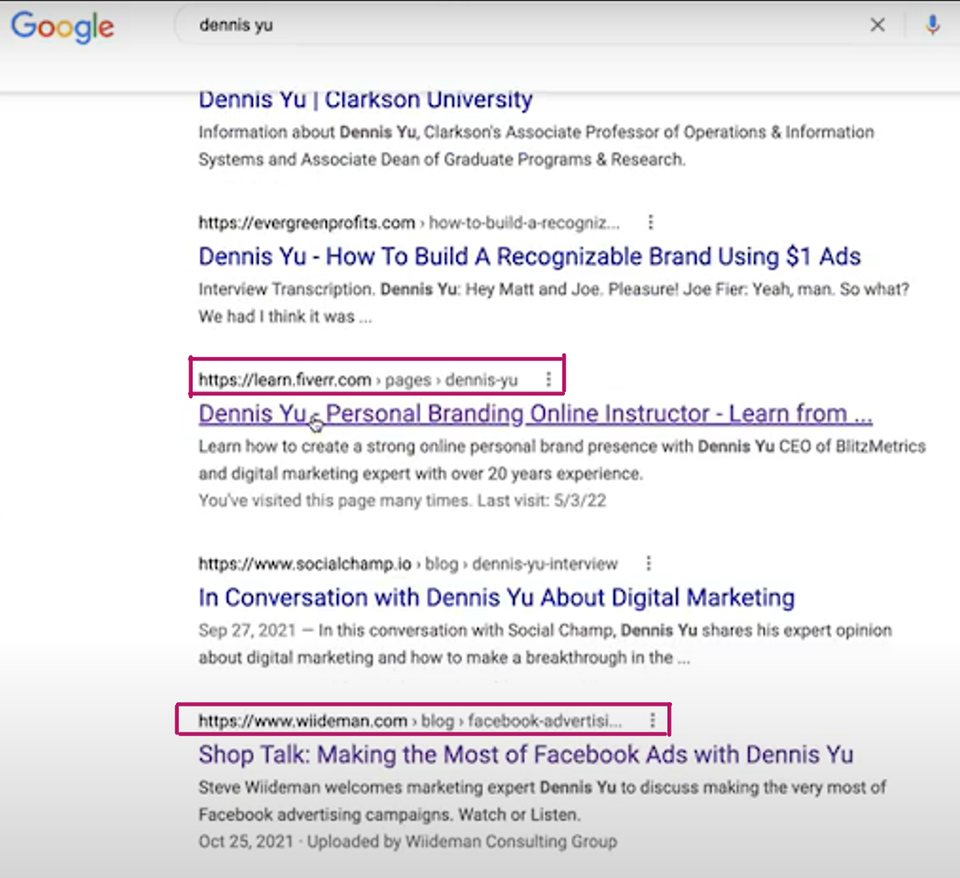Open 'In Conversation with Dennis Yu' result
This screenshot has height=878, width=960.
[x=497, y=598]
